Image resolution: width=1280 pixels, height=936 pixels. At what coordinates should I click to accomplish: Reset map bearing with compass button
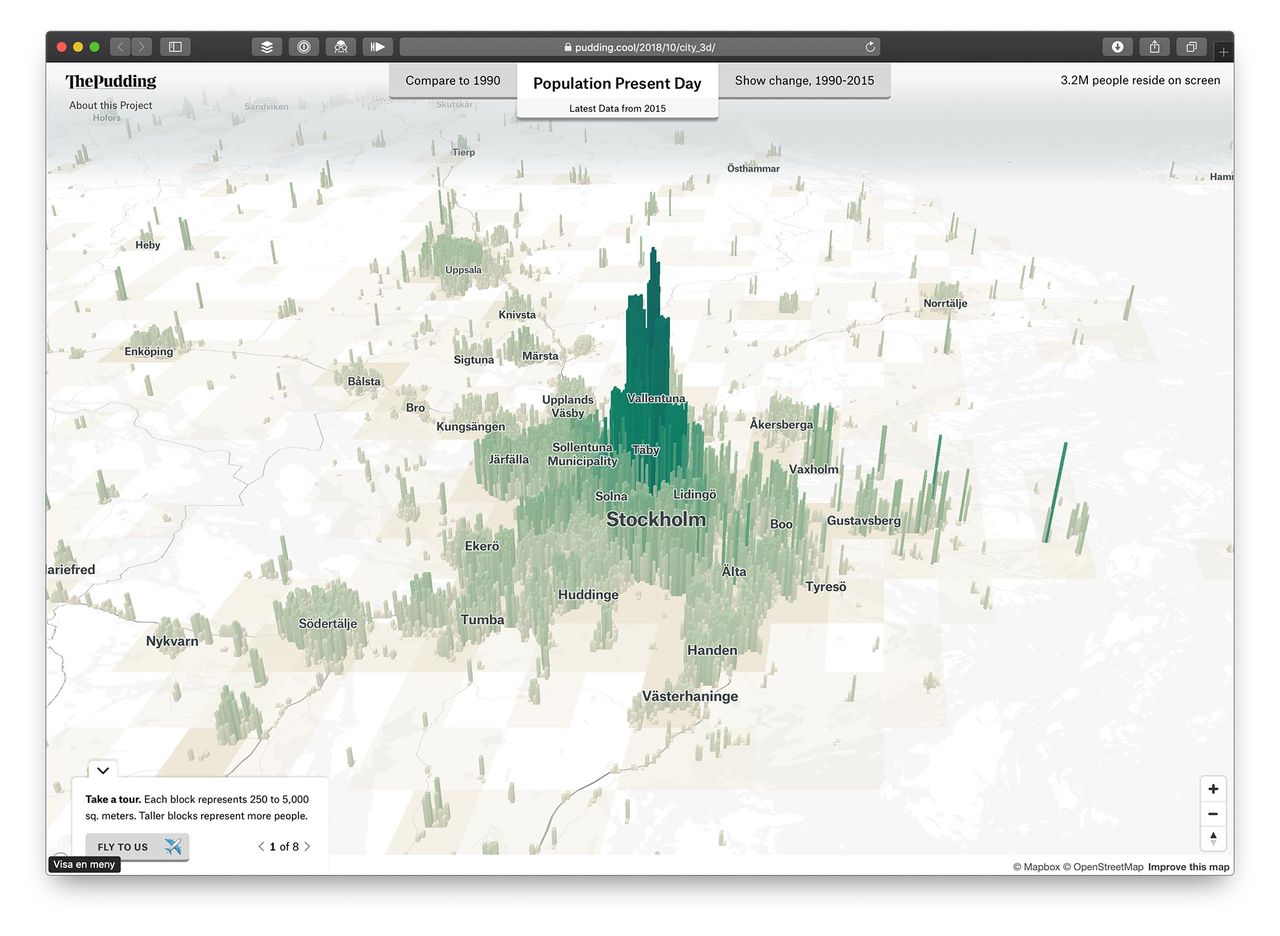pos(1213,839)
